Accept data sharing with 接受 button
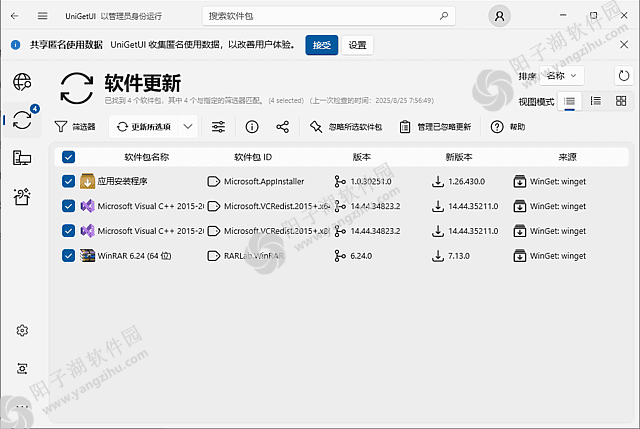Viewport: 640px width, 429px height. click(x=322, y=45)
